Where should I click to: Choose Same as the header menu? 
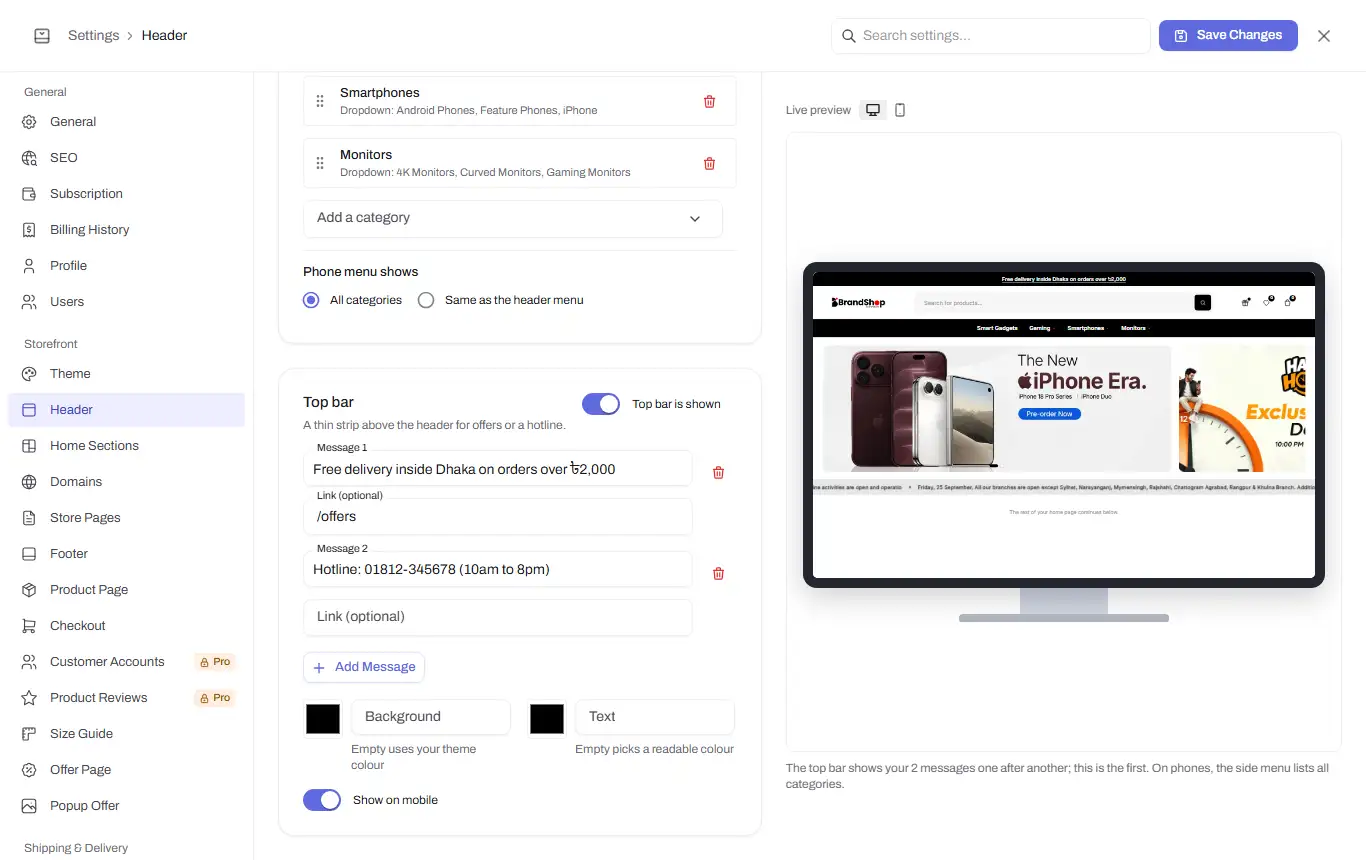coord(426,300)
